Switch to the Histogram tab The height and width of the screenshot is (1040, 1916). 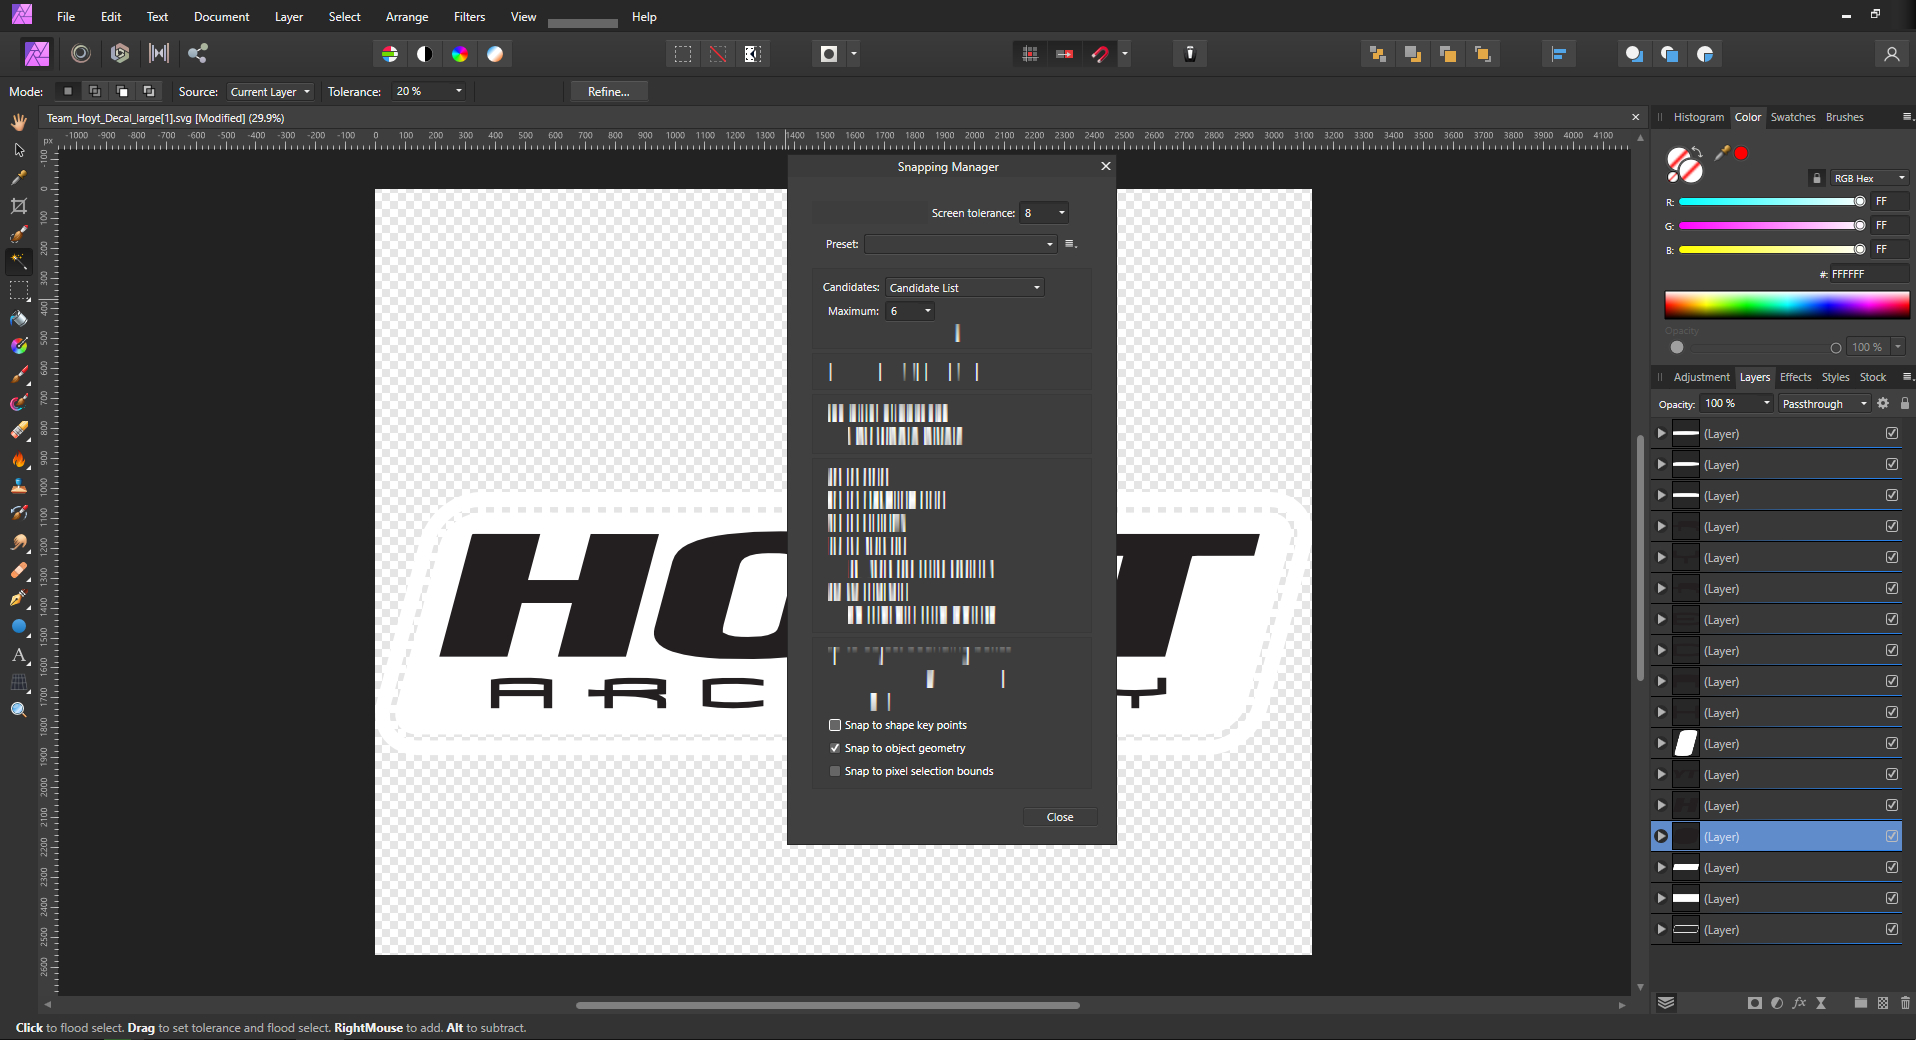pyautogui.click(x=1699, y=117)
